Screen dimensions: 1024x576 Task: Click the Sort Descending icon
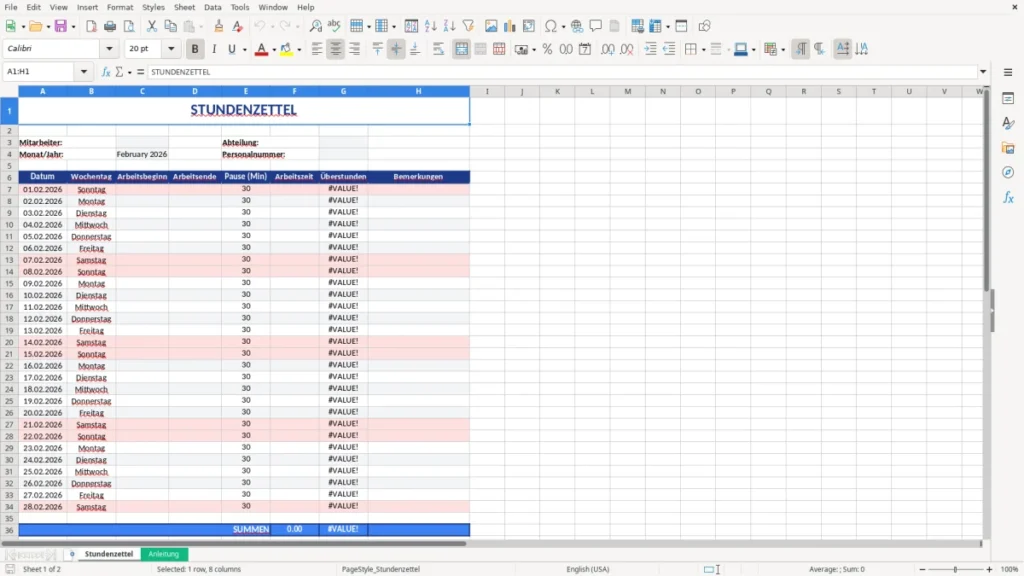coord(449,26)
